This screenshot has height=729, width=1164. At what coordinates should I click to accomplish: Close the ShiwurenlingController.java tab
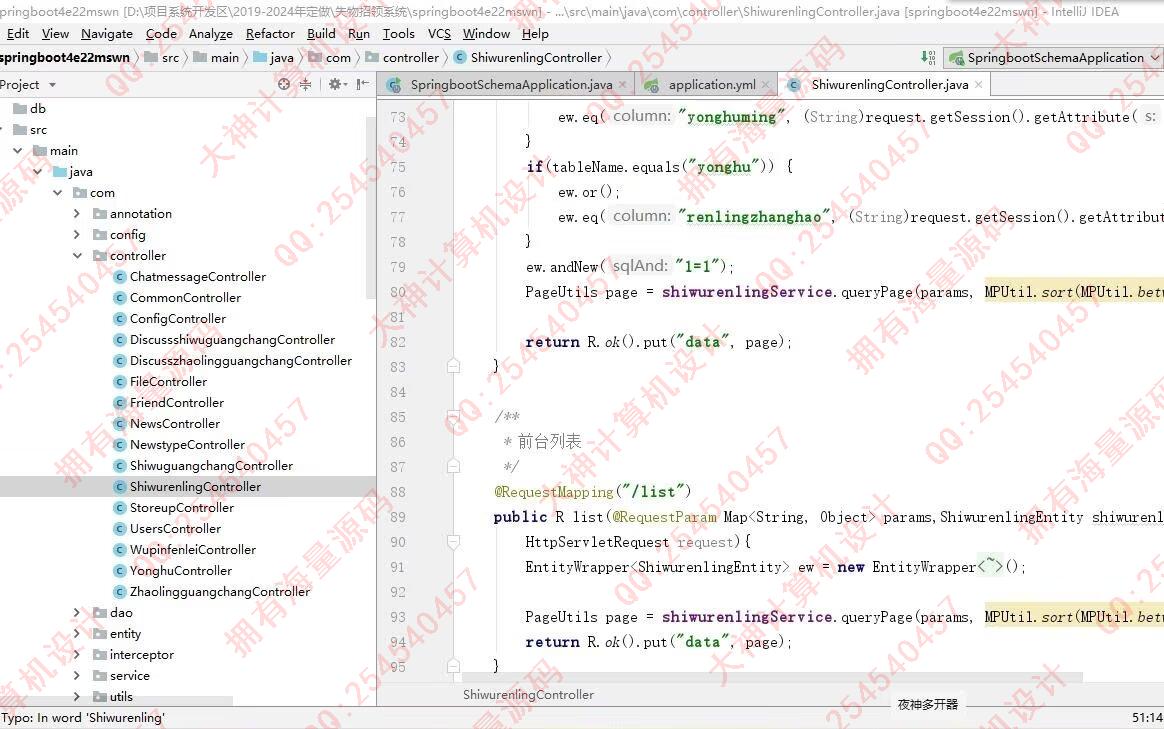pyautogui.click(x=978, y=85)
